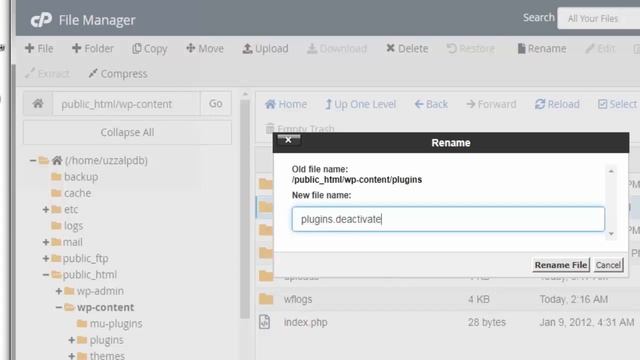Click the dialog scrollbar up arrow
The height and width of the screenshot is (360, 640).
(611, 171)
